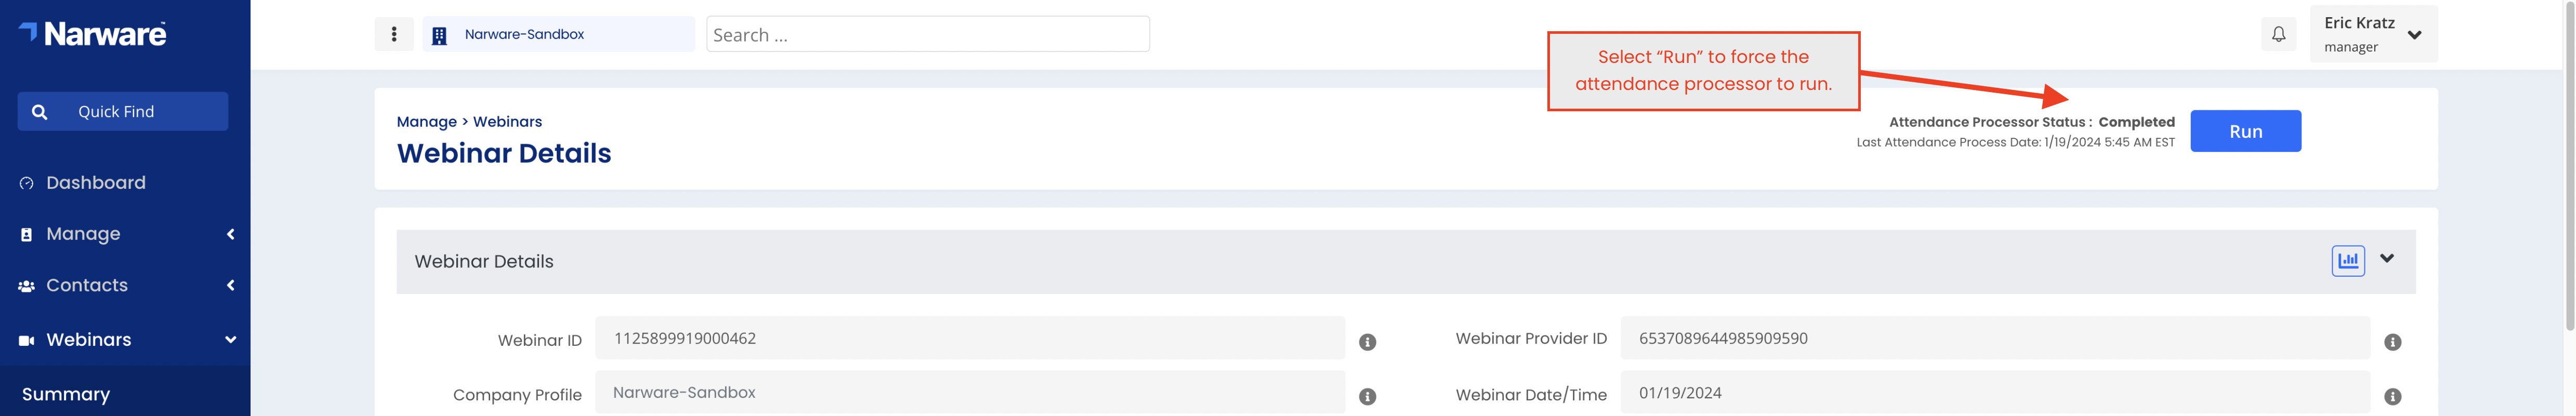Click the Narware-Sandbox building icon

[x=439, y=36]
